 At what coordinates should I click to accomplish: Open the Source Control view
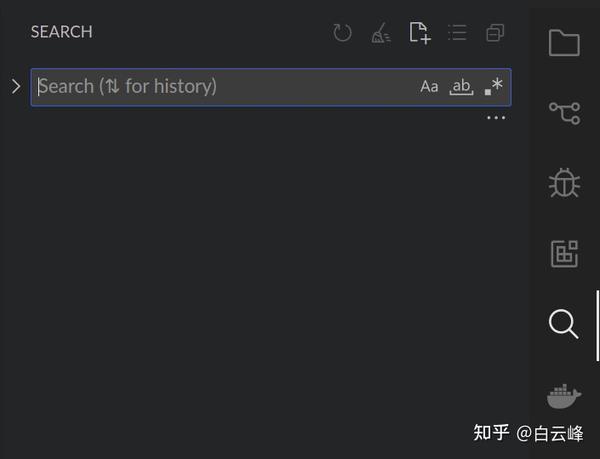click(565, 113)
